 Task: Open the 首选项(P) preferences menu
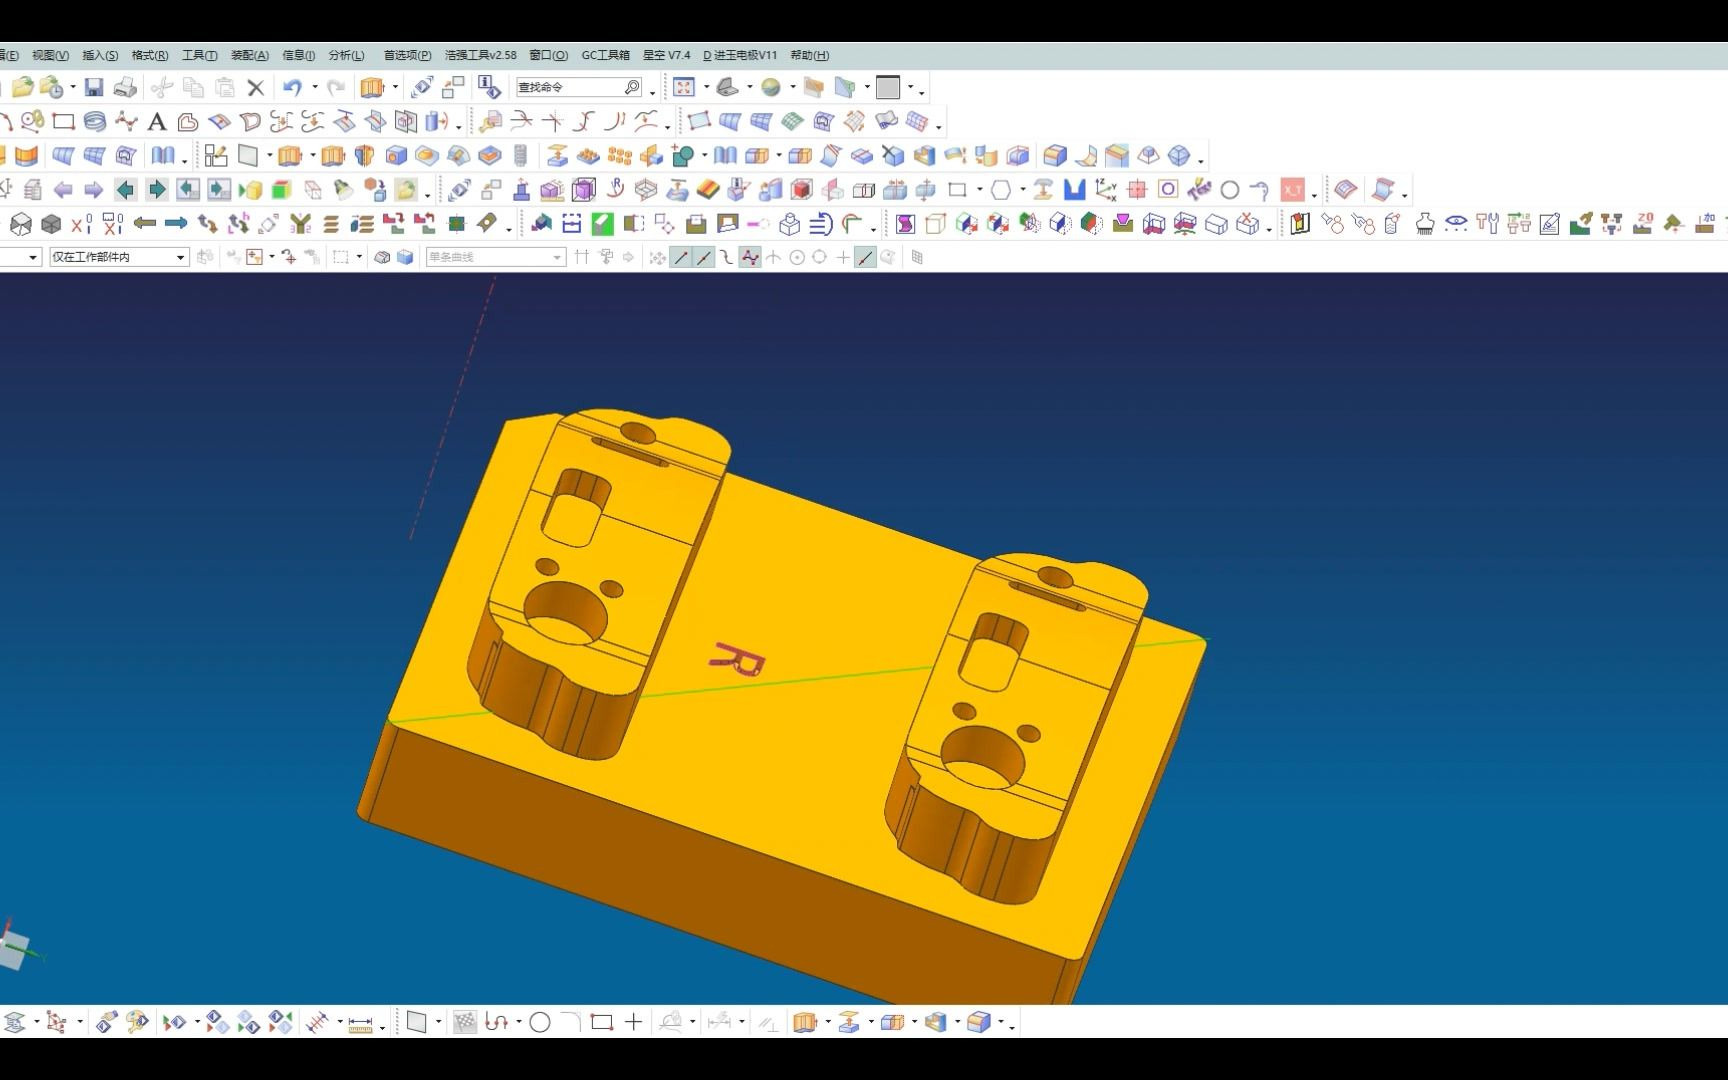click(x=407, y=55)
